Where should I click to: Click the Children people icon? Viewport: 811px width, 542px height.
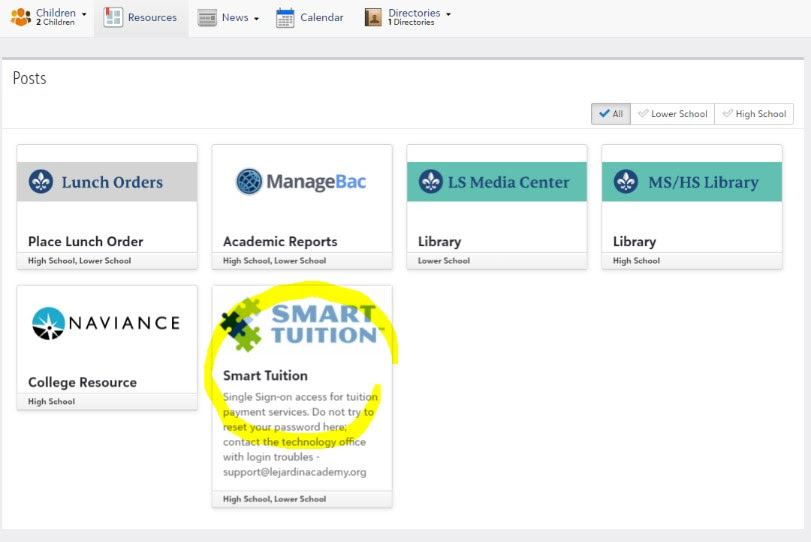click(x=21, y=17)
